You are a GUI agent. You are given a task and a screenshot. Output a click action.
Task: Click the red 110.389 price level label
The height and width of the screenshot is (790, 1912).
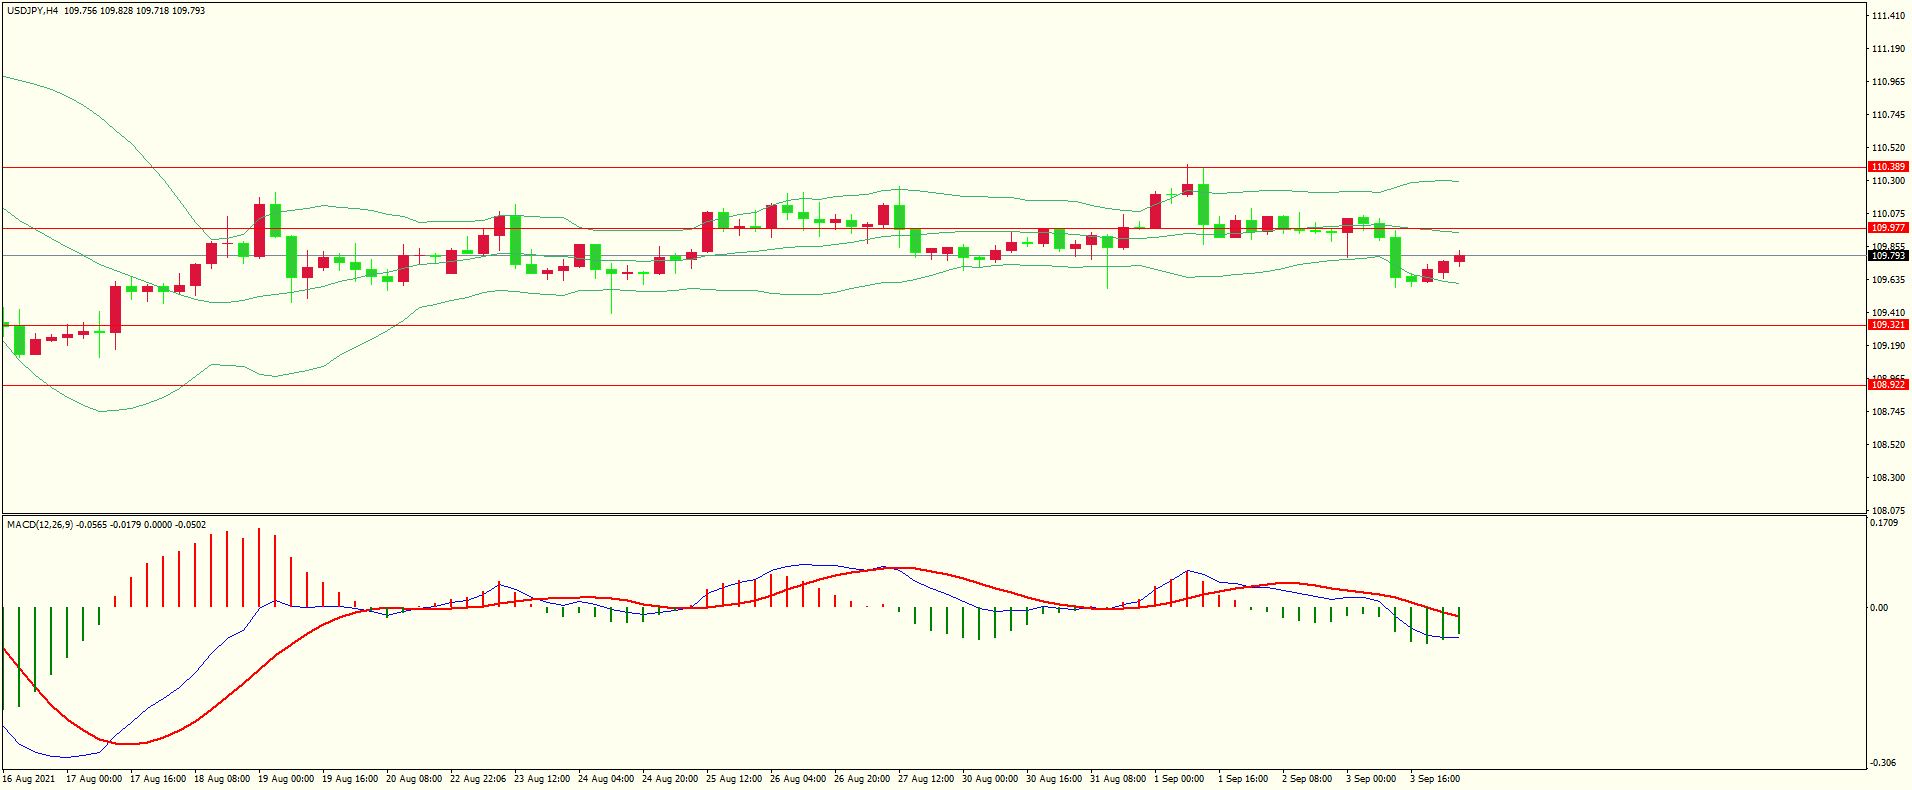coord(1888,167)
